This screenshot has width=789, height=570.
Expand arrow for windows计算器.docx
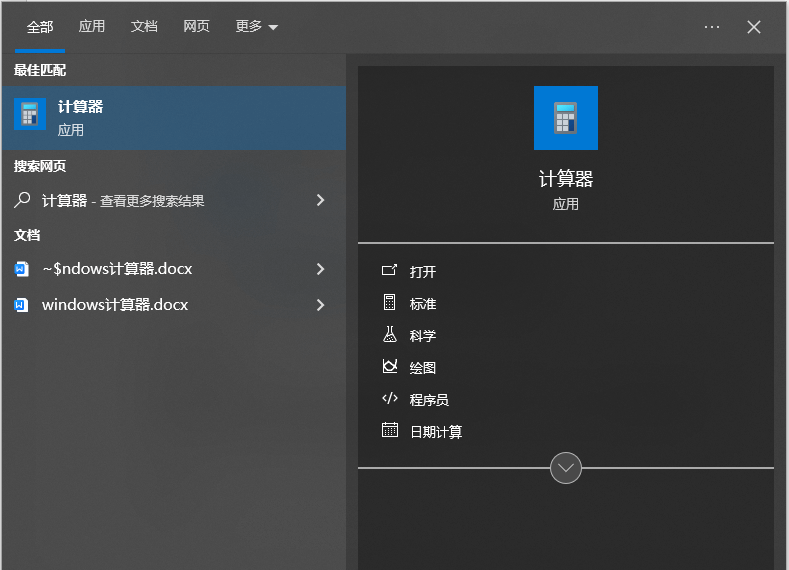click(x=320, y=305)
